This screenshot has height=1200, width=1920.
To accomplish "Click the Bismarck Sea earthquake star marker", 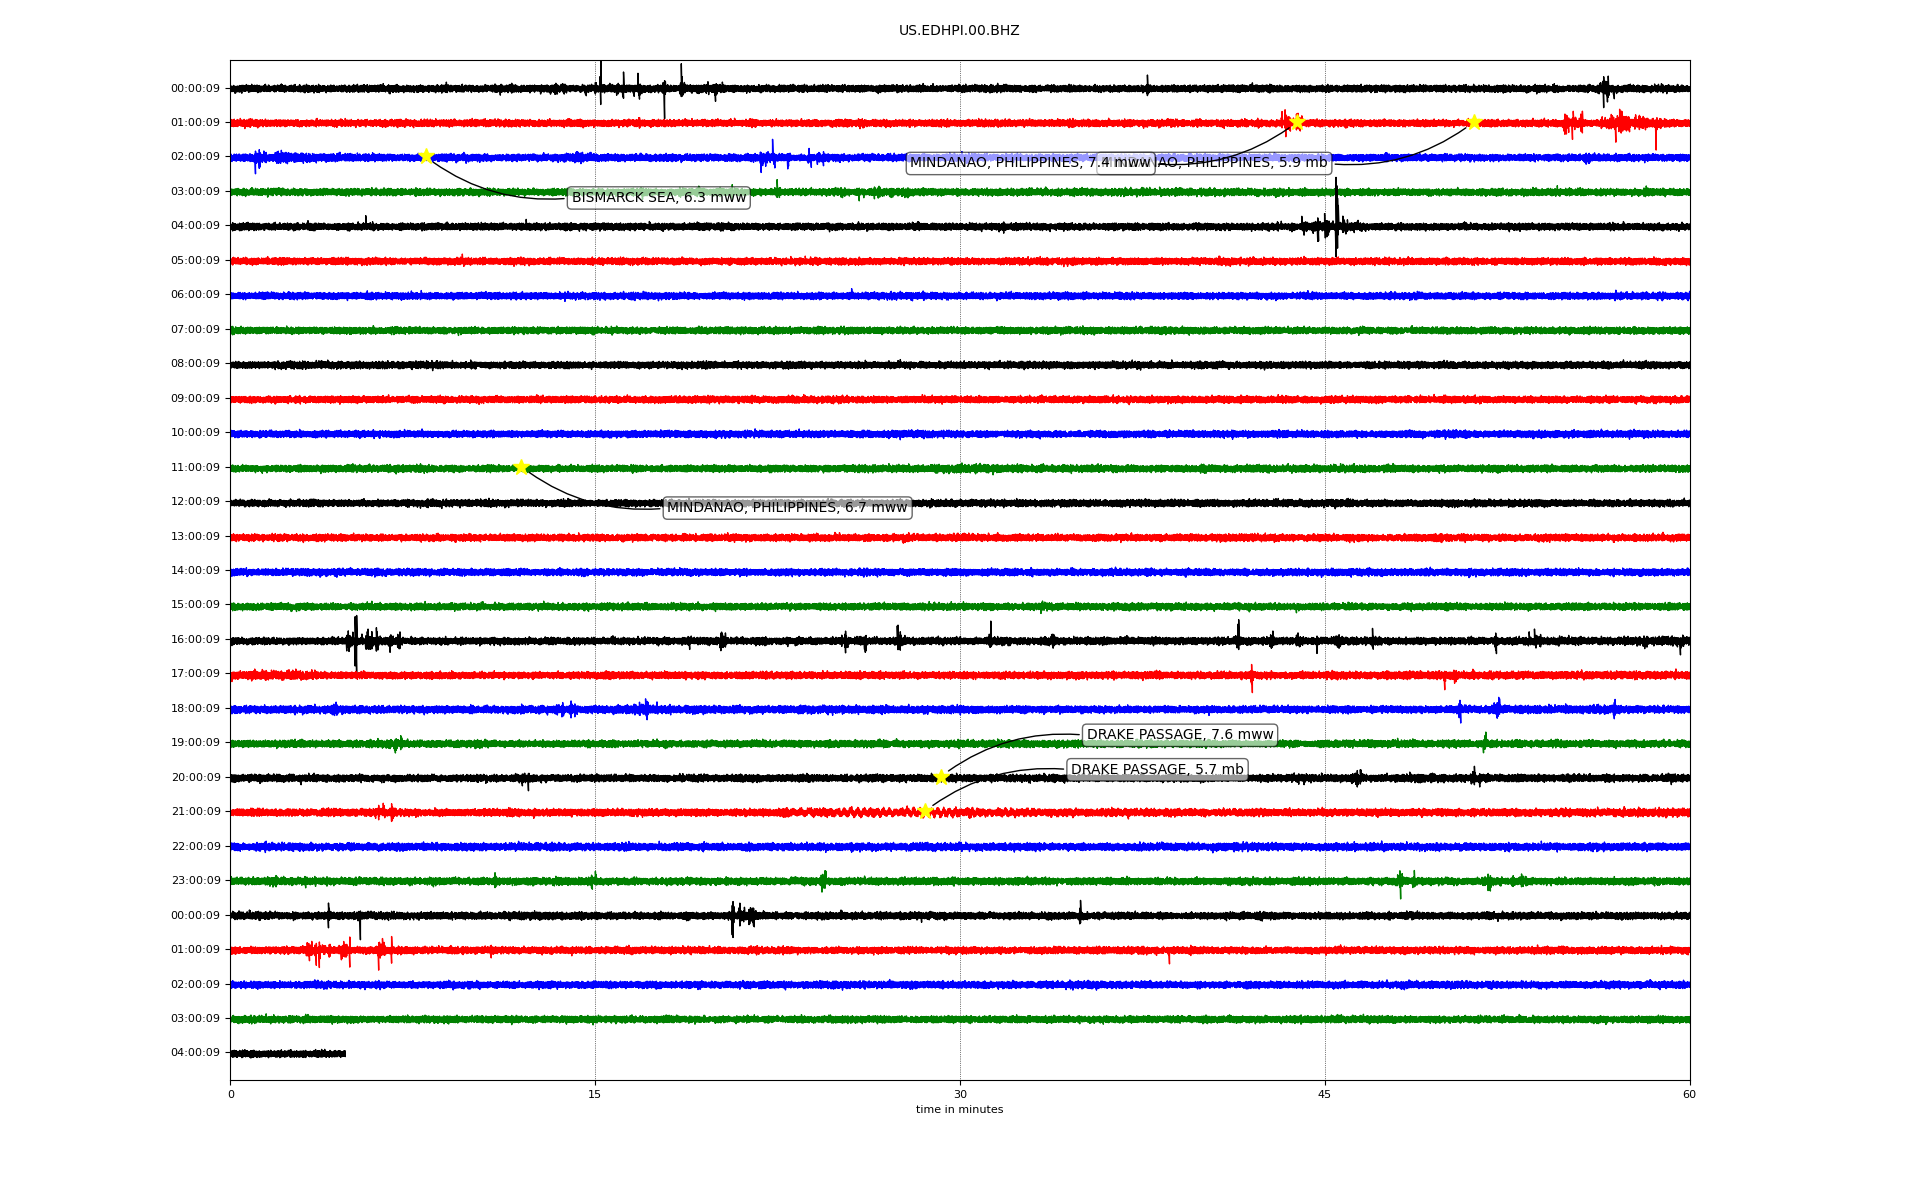I will [x=426, y=156].
